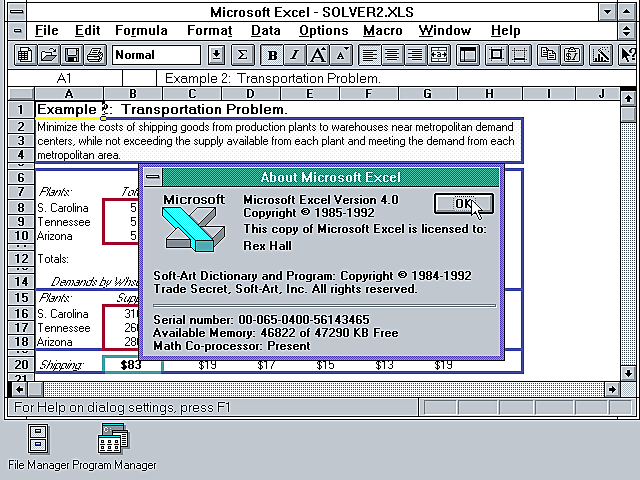
Task: Click the formula bar text
Action: click(272, 78)
